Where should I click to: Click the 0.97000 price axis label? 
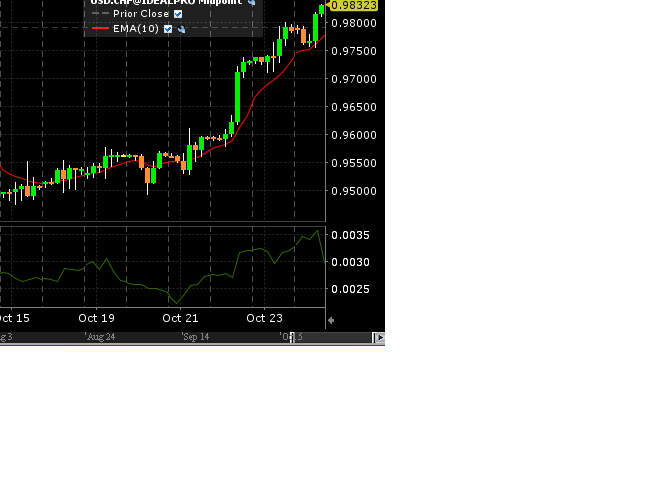[354, 79]
